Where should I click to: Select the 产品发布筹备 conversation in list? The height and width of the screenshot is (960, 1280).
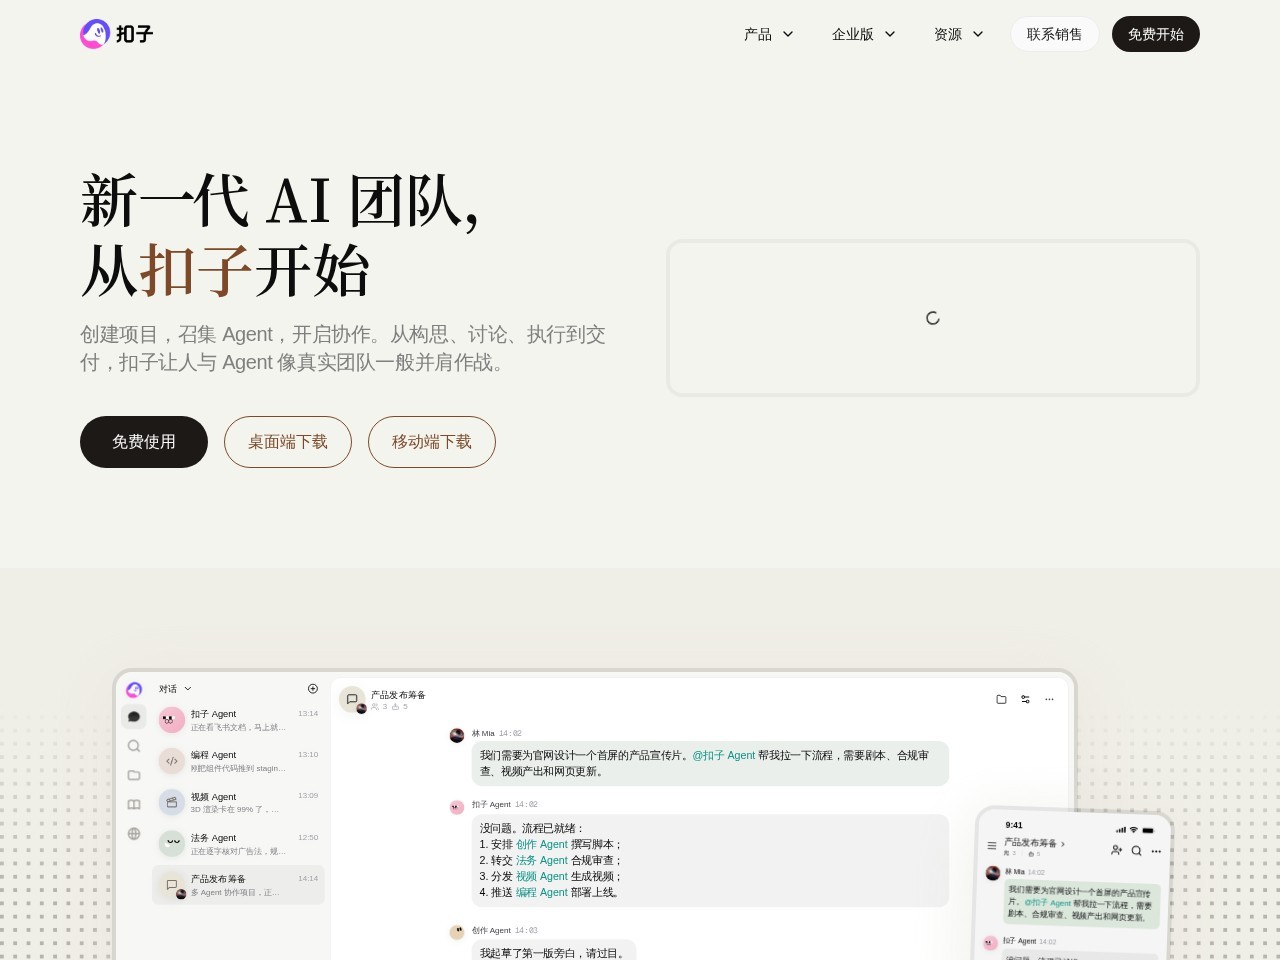point(238,885)
